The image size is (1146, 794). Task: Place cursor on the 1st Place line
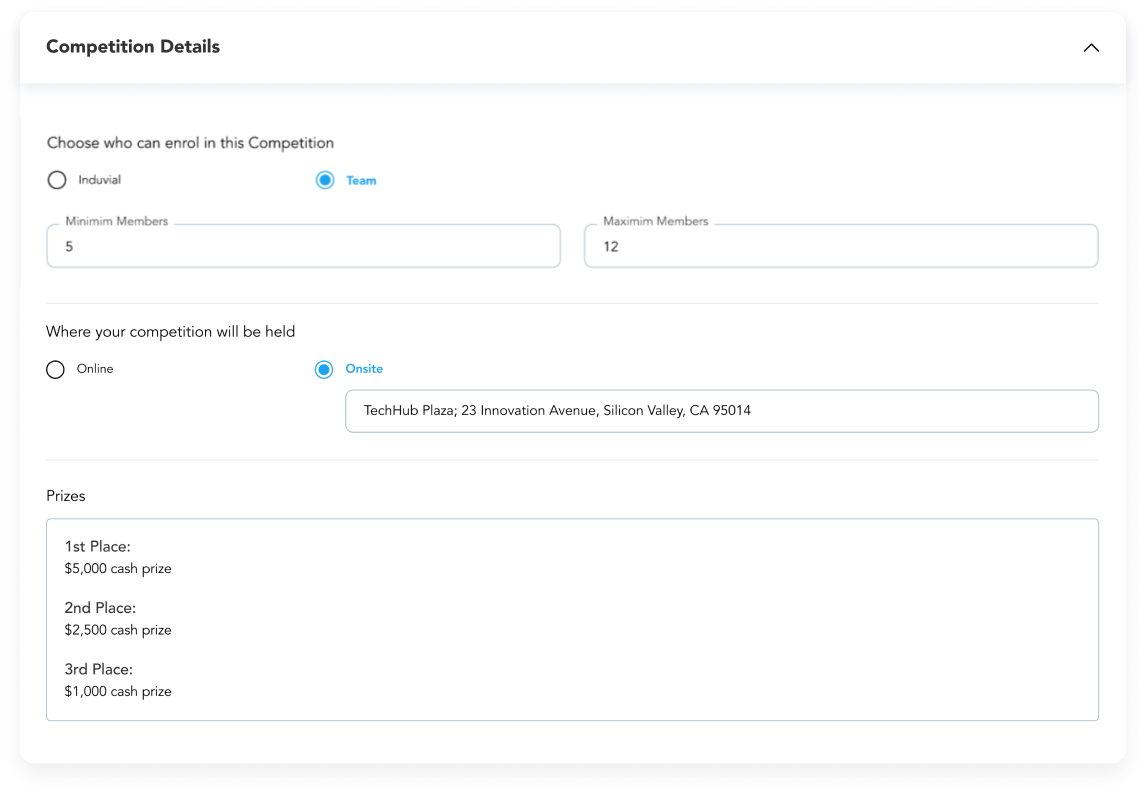coord(98,546)
